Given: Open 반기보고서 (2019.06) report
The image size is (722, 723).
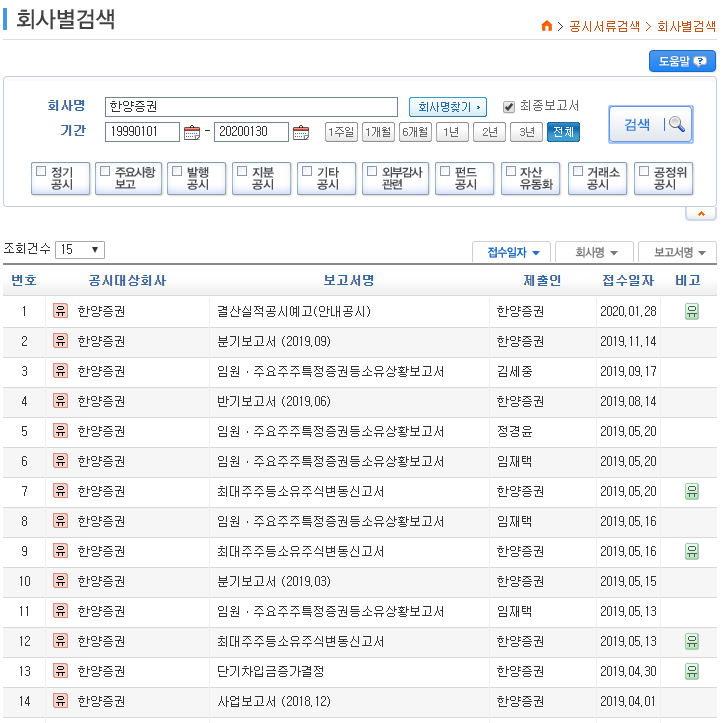Looking at the screenshot, I should 274,401.
